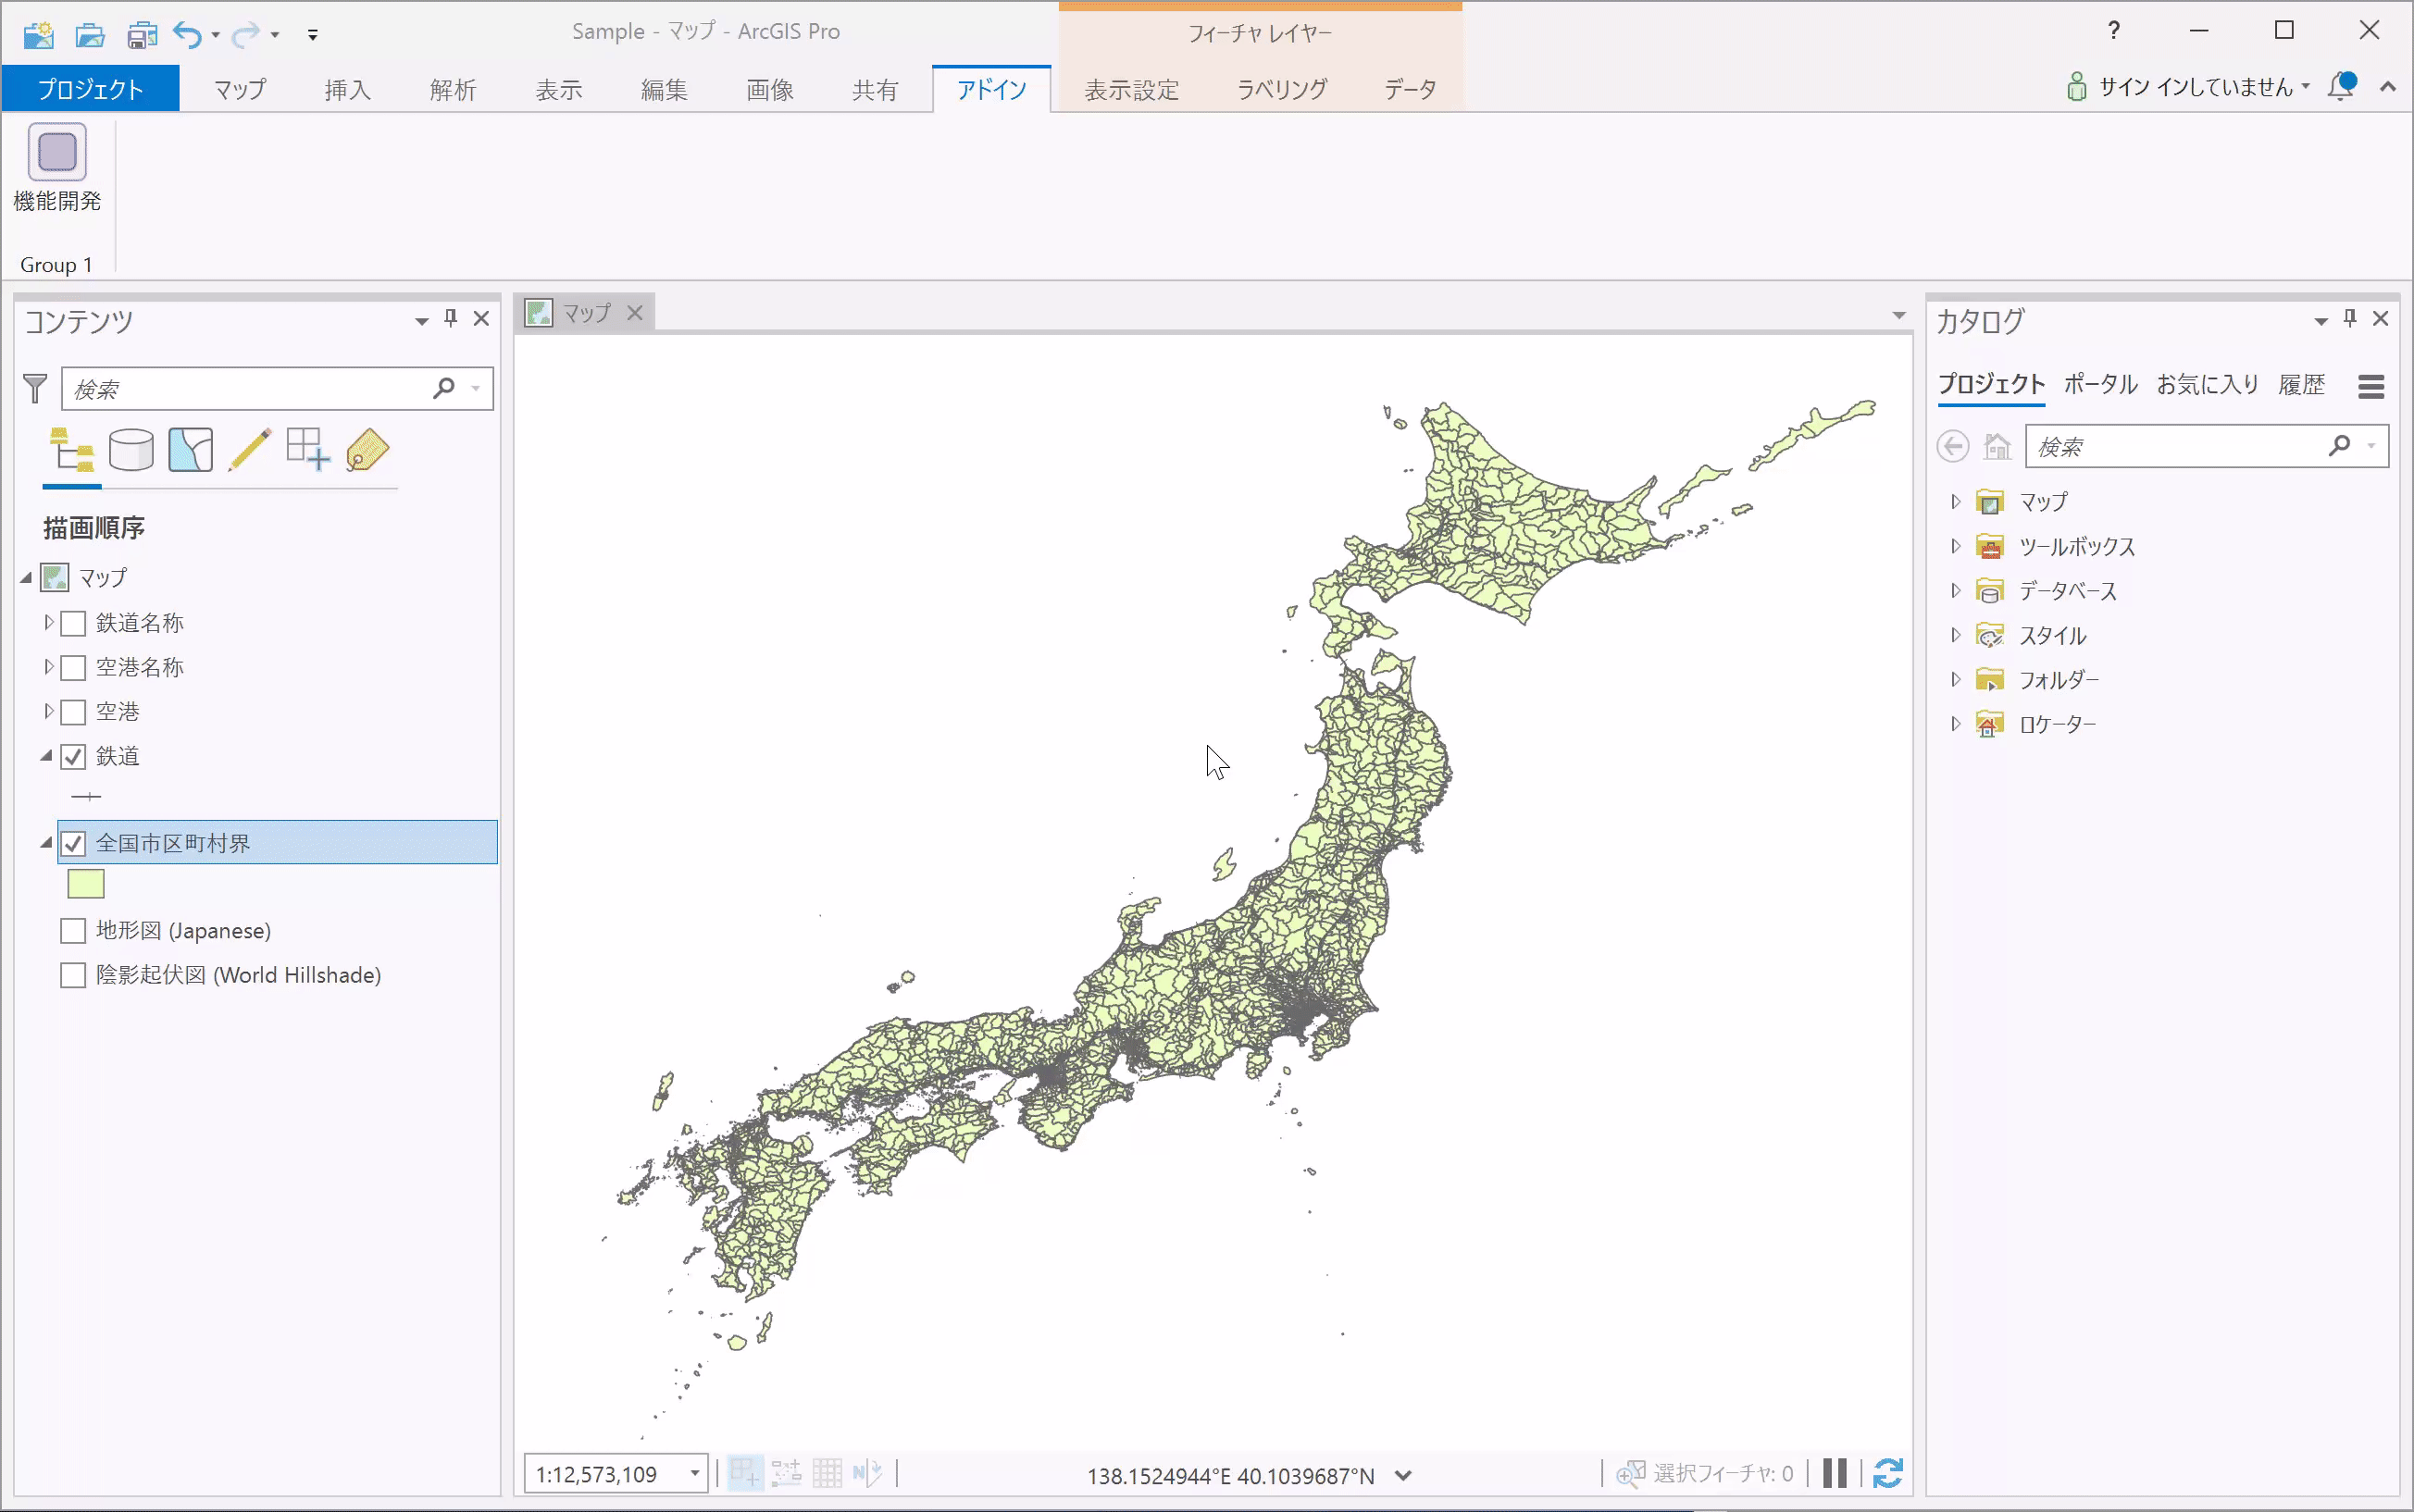Select List By Data Source icon
2414x1512 pixels.
[131, 450]
